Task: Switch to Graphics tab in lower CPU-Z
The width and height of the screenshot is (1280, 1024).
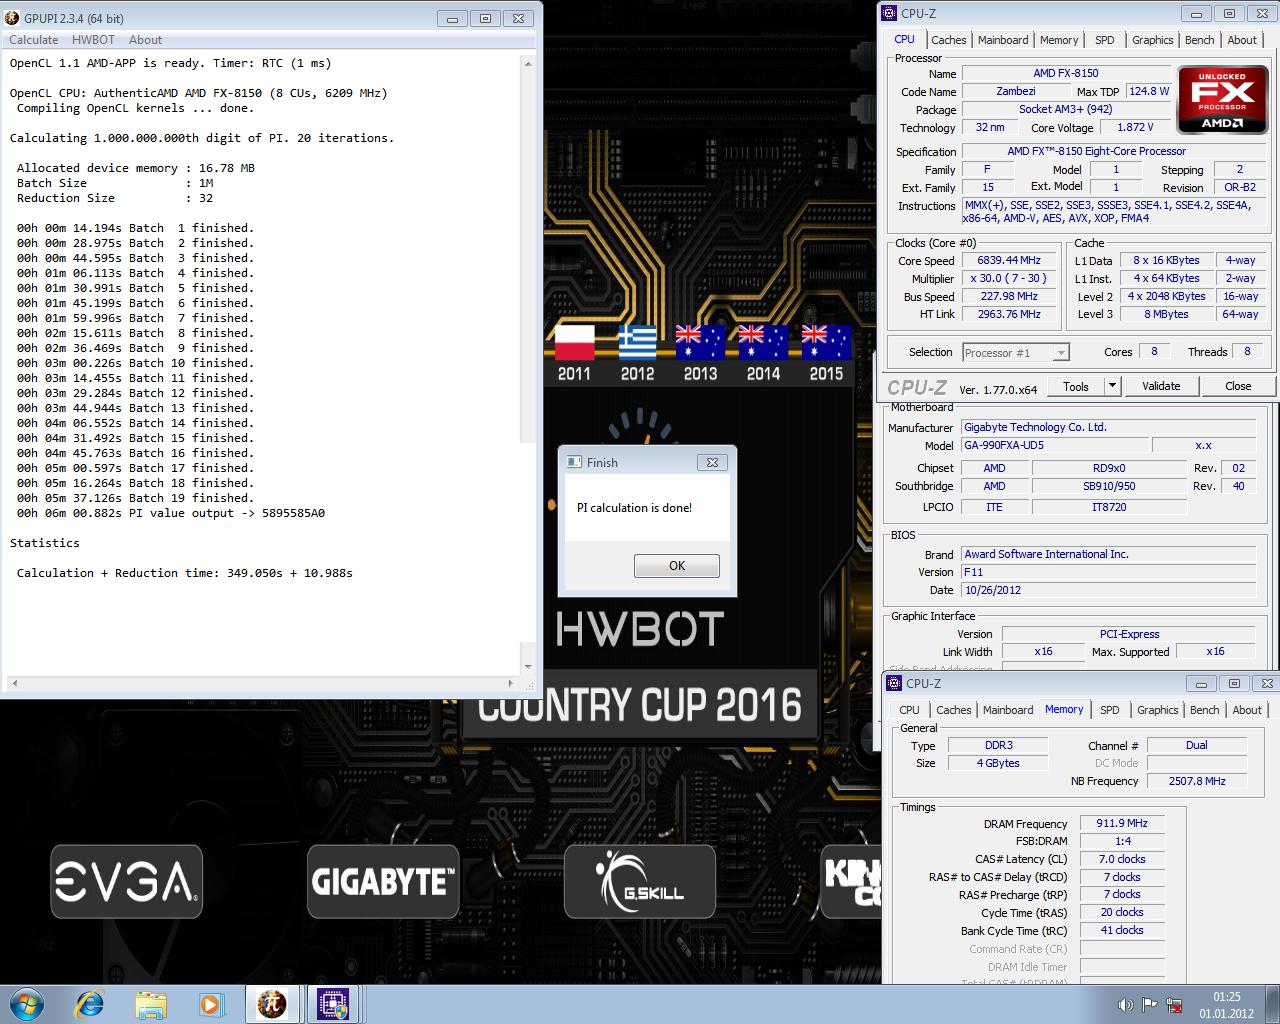Action: (1157, 710)
